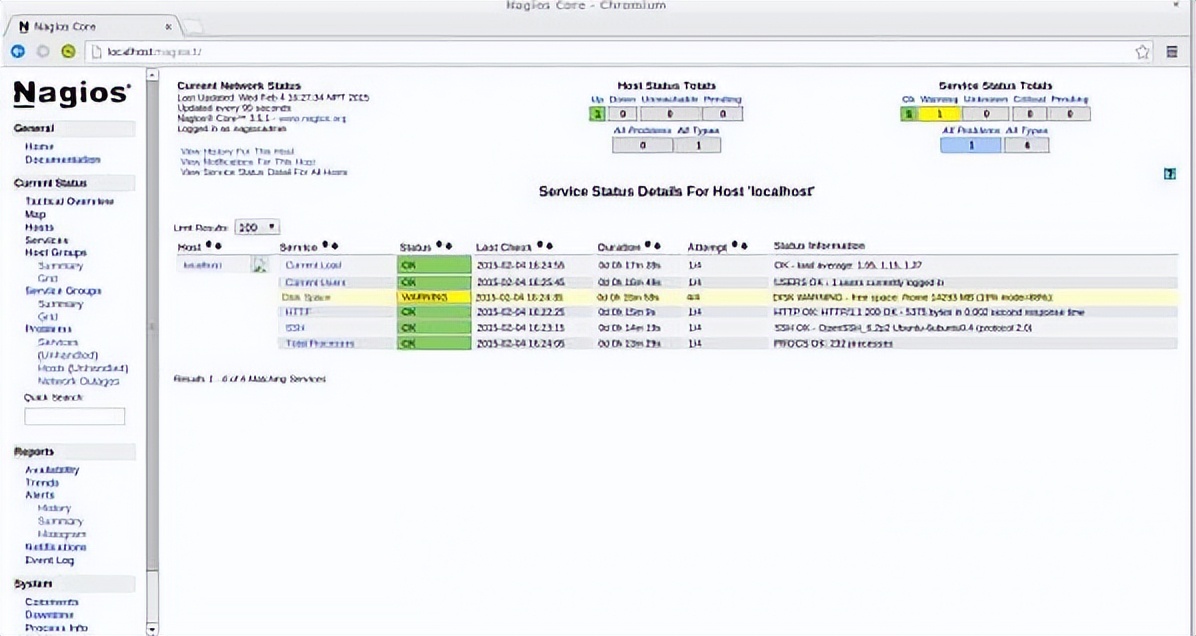Click the Nagios logo in the sidebar
This screenshot has height=636, width=1196.
(71, 94)
